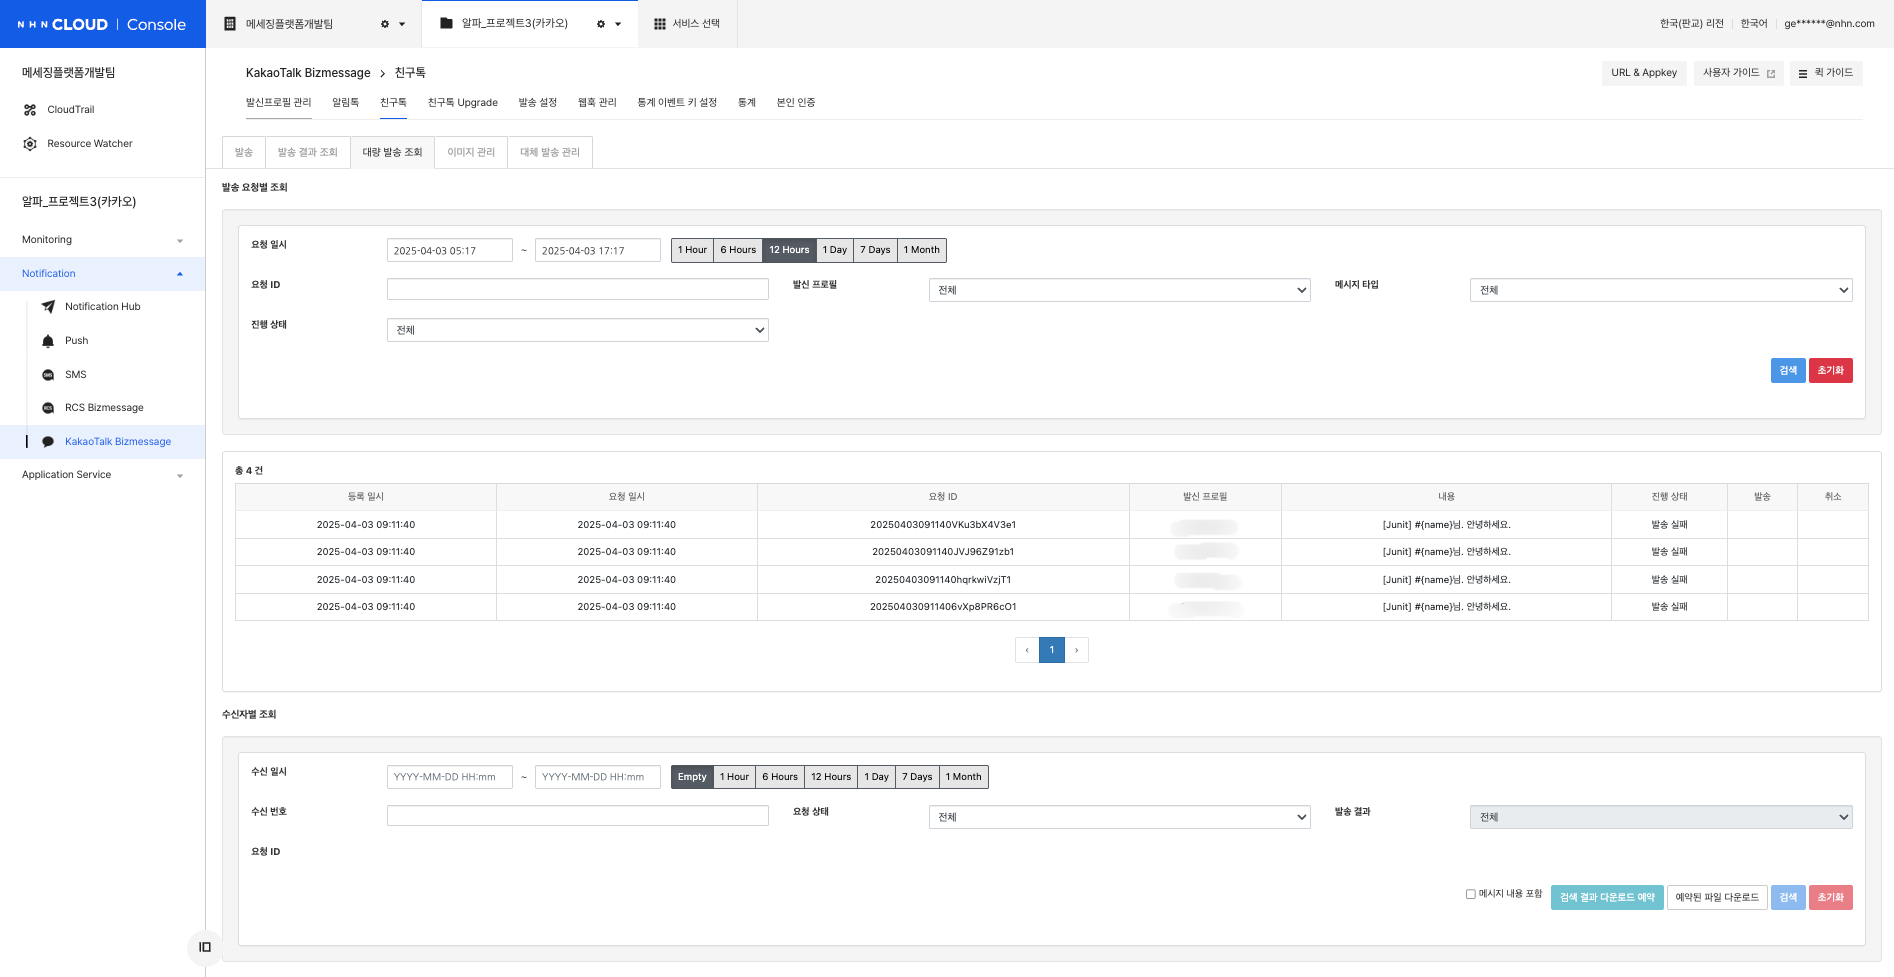This screenshot has width=1894, height=977.
Task: Open 발신 프로필 dropdown
Action: (x=1119, y=290)
